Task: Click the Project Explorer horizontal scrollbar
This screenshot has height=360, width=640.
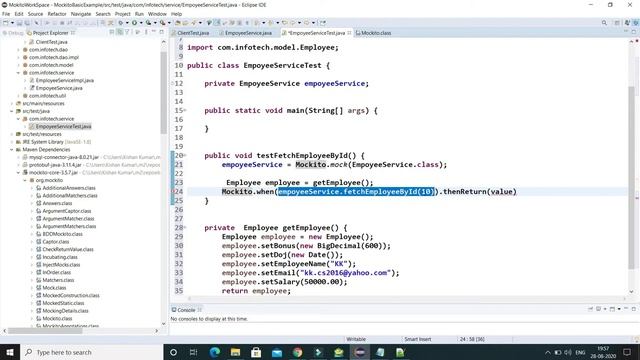Action: (x=45, y=331)
